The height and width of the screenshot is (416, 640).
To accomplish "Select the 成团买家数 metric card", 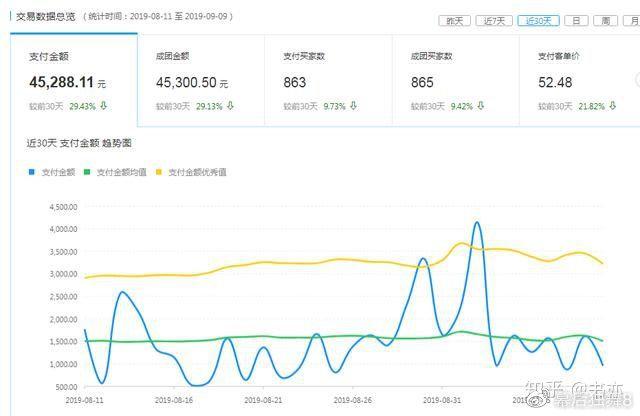I will click(455, 80).
